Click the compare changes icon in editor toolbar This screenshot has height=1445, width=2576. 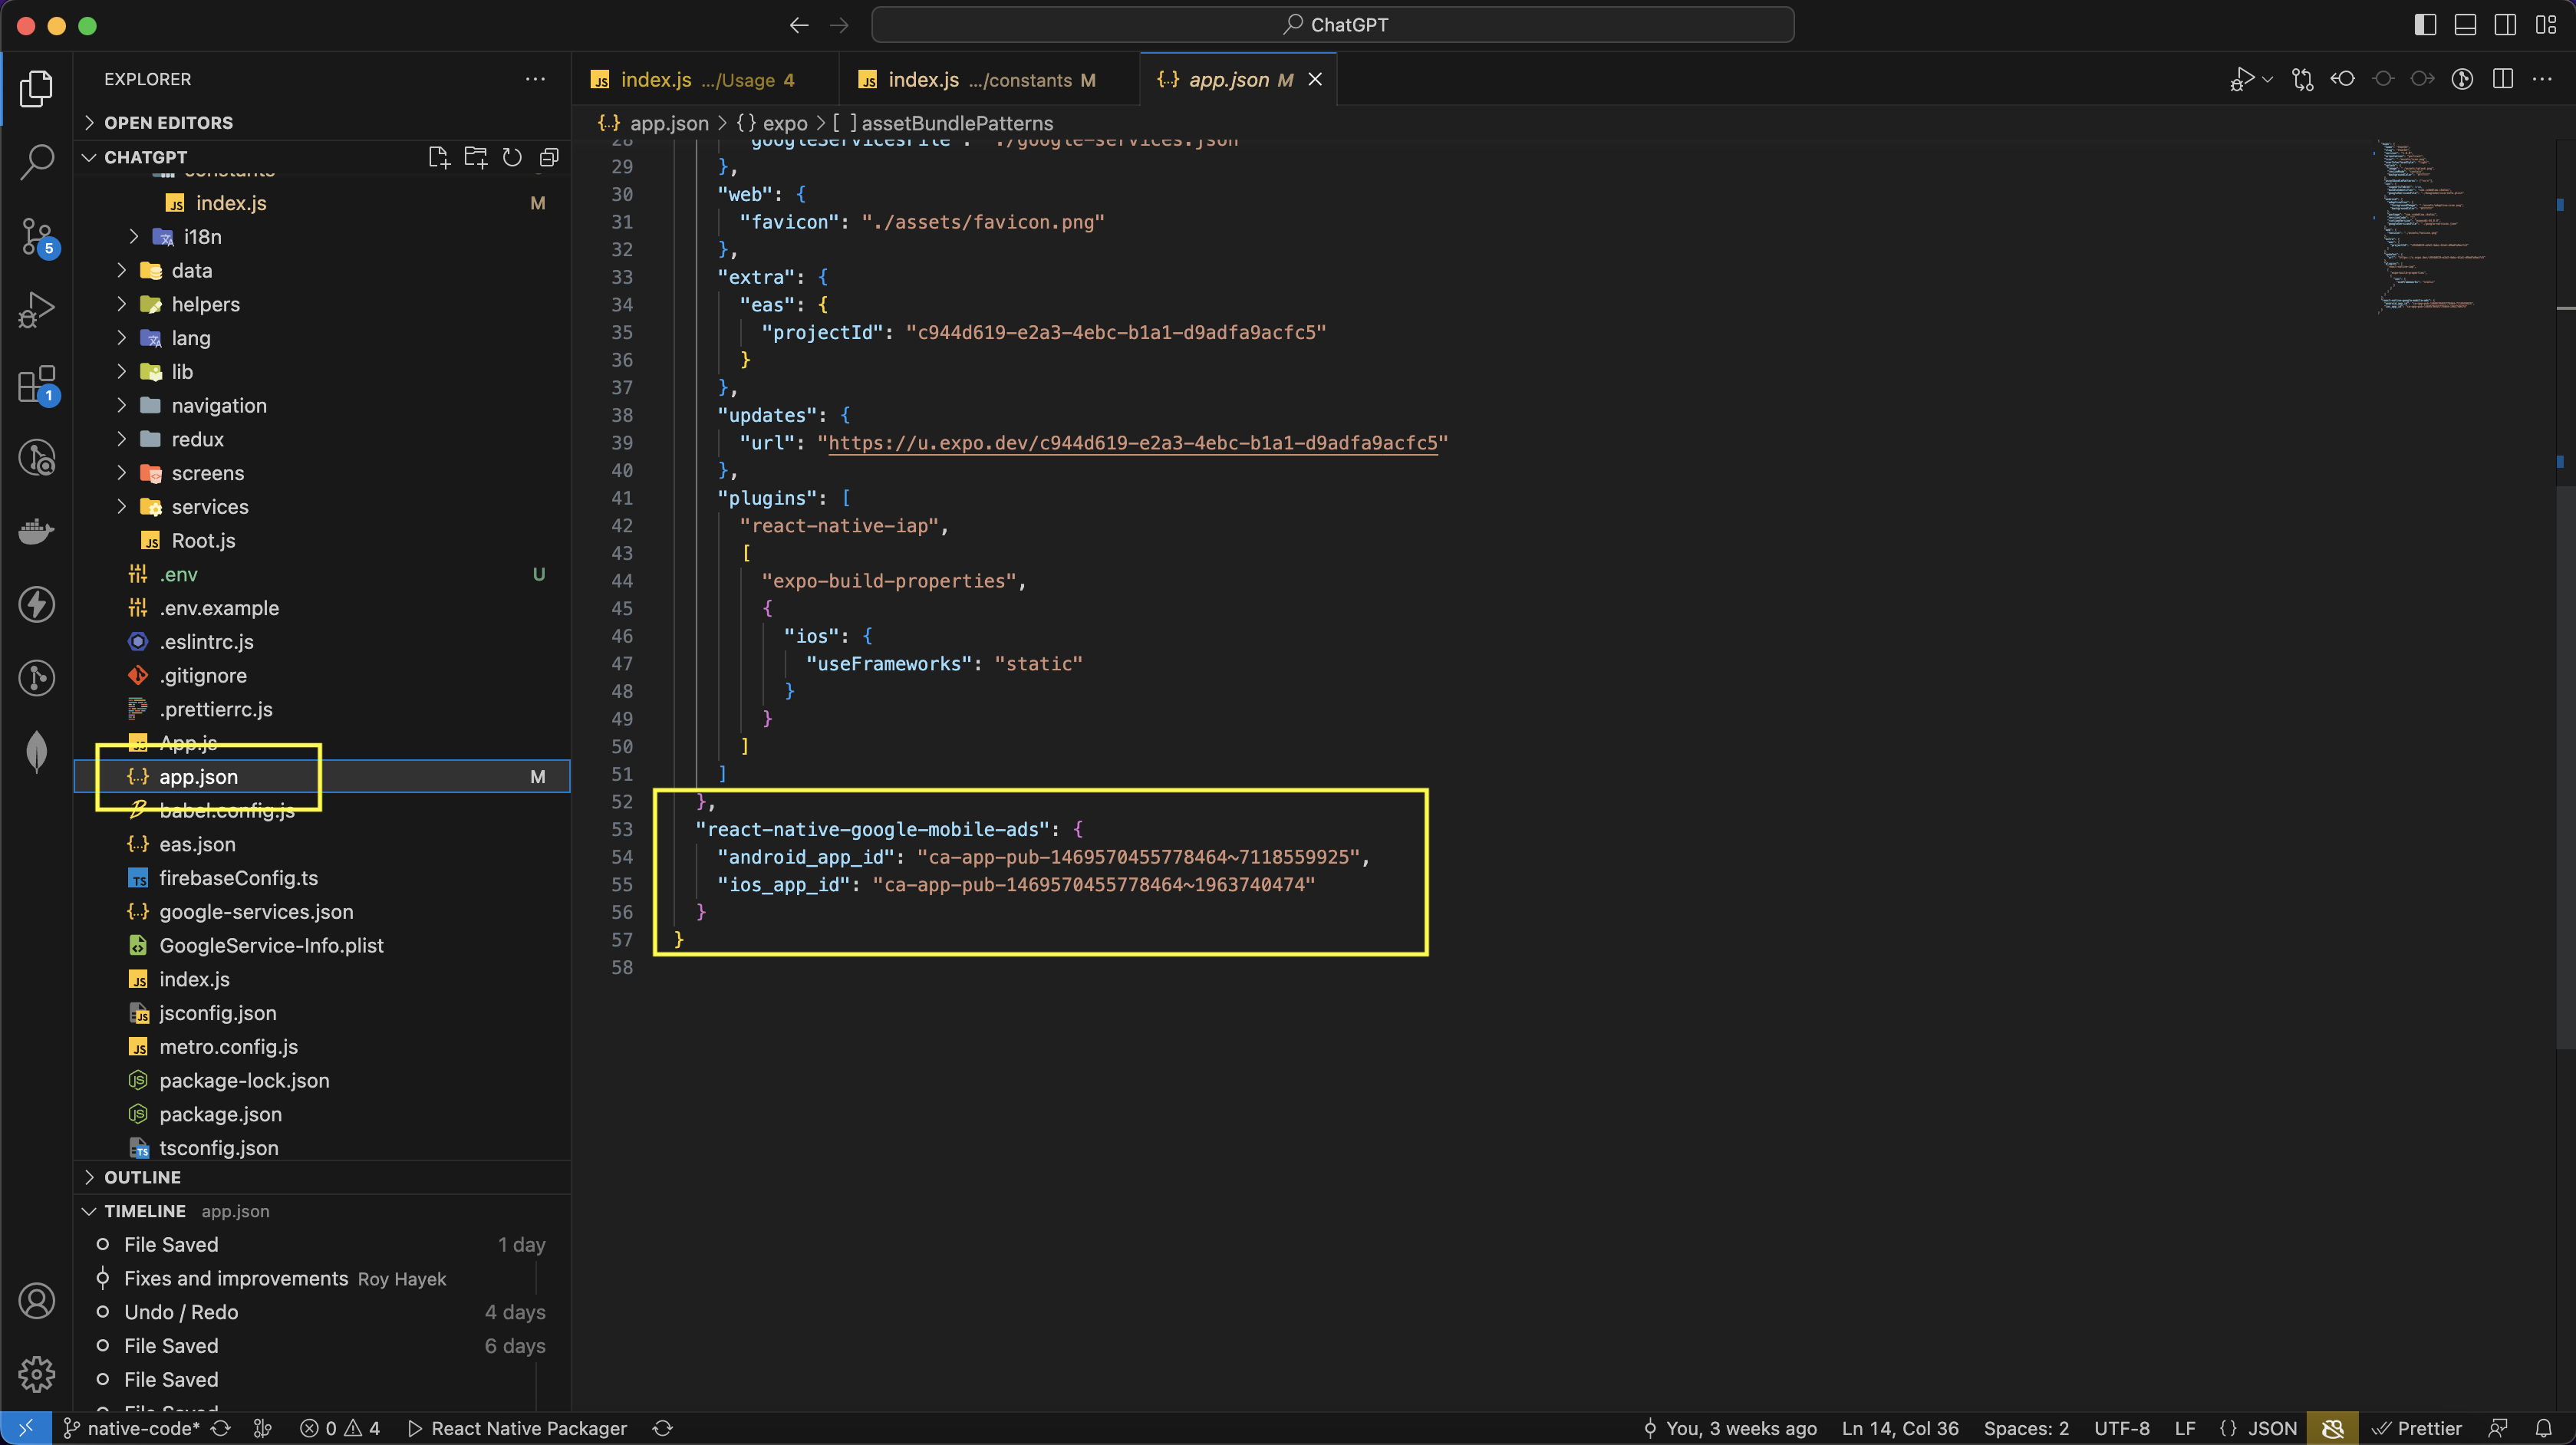point(2302,79)
